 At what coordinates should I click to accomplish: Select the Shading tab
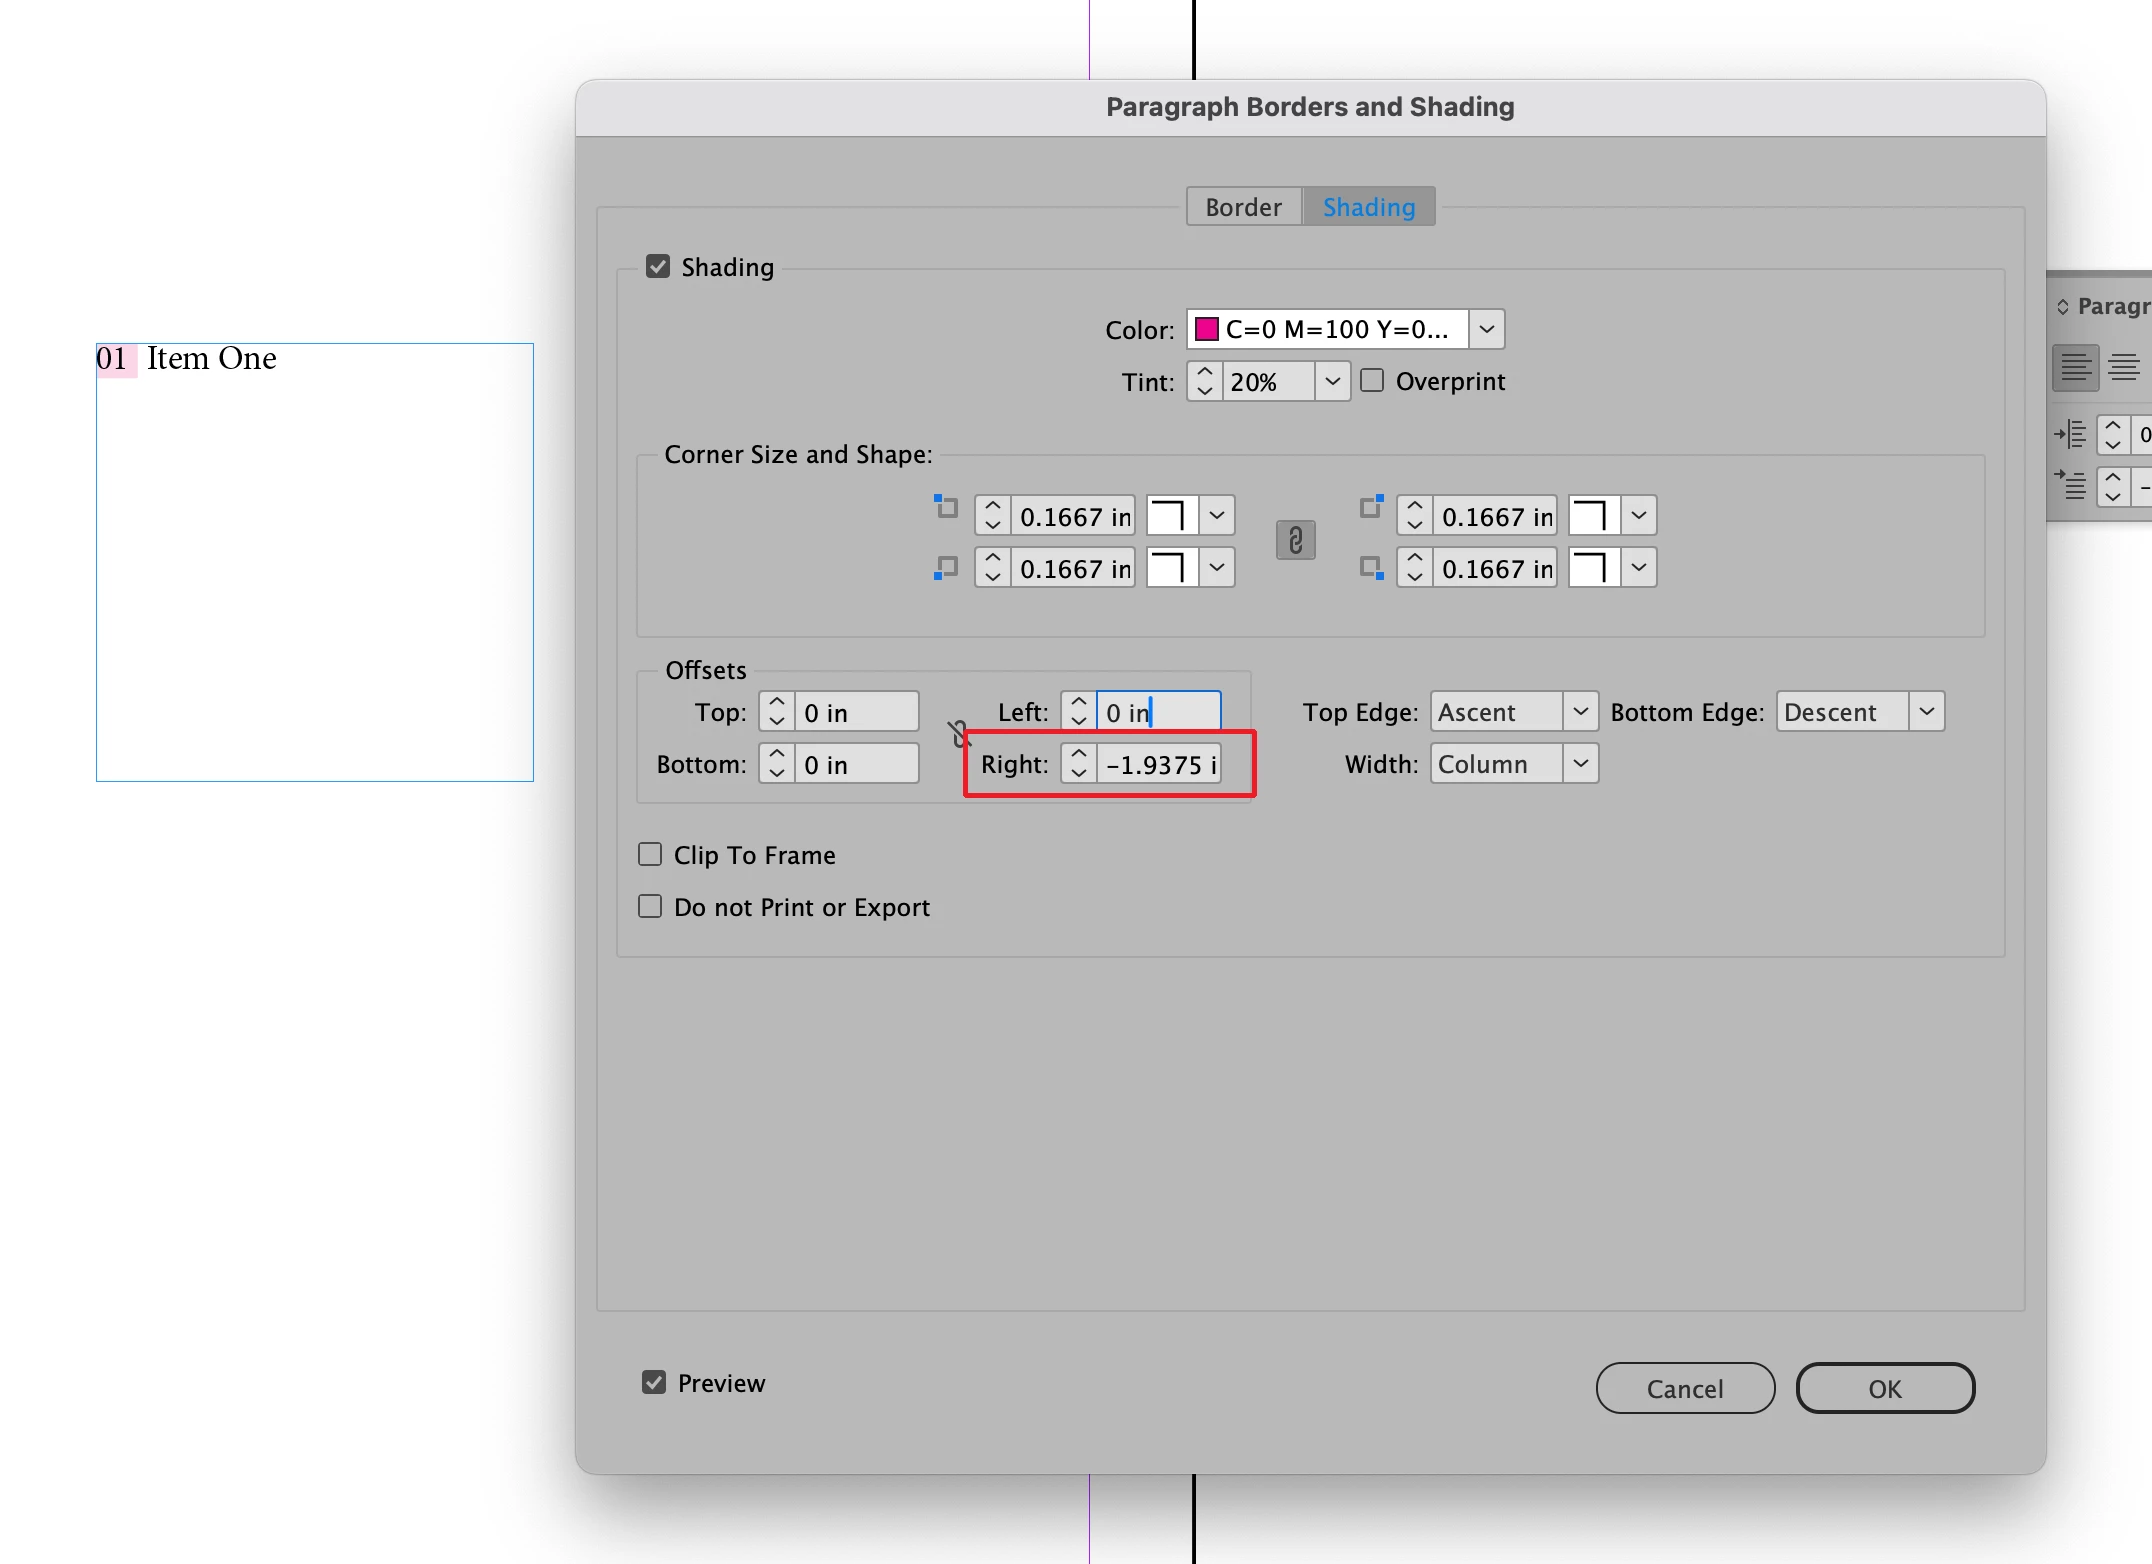1368,207
